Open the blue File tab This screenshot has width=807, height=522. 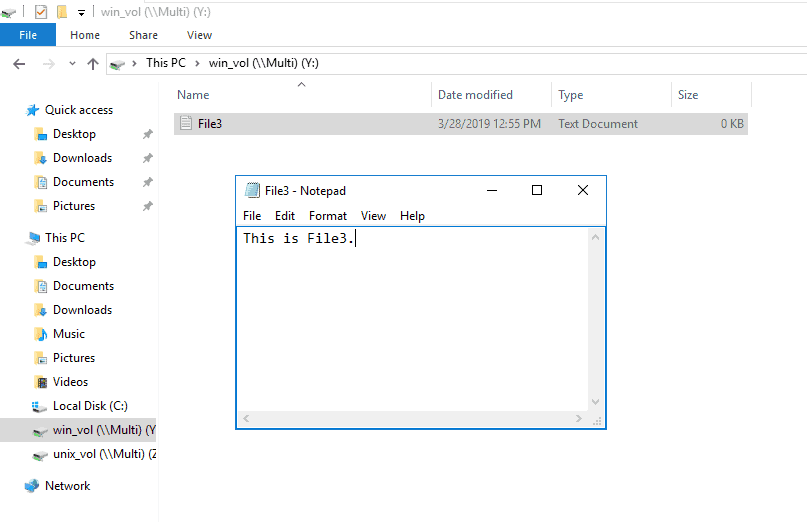(x=28, y=35)
